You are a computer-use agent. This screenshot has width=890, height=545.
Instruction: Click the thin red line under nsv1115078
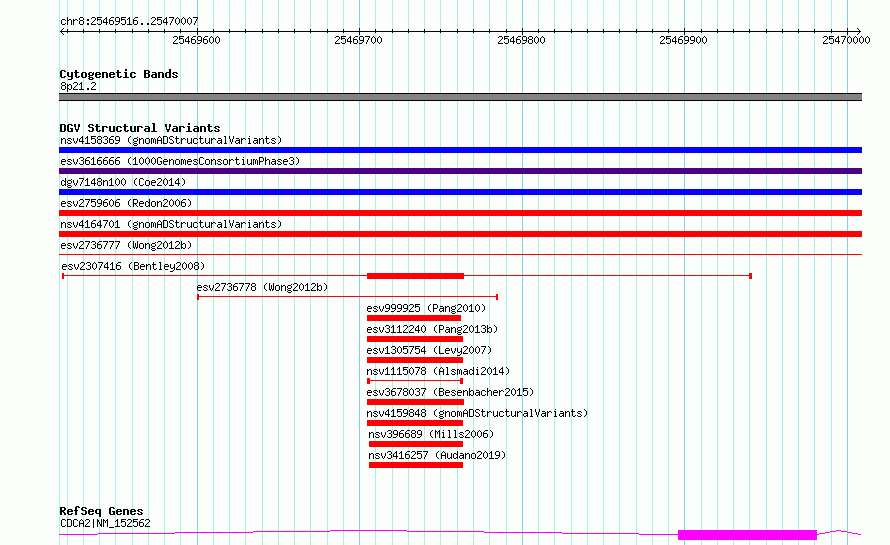[x=415, y=381]
